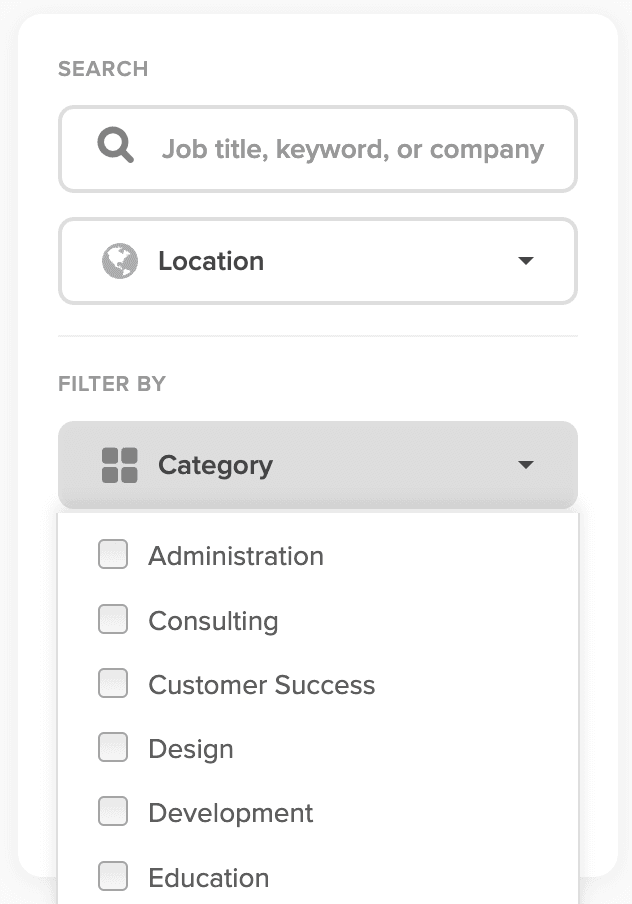
Task: Pick the Consulting category label
Action: coord(213,621)
